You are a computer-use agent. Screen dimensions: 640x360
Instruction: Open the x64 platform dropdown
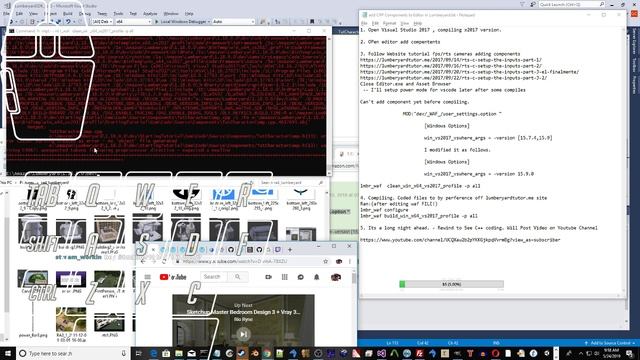pos(133,22)
